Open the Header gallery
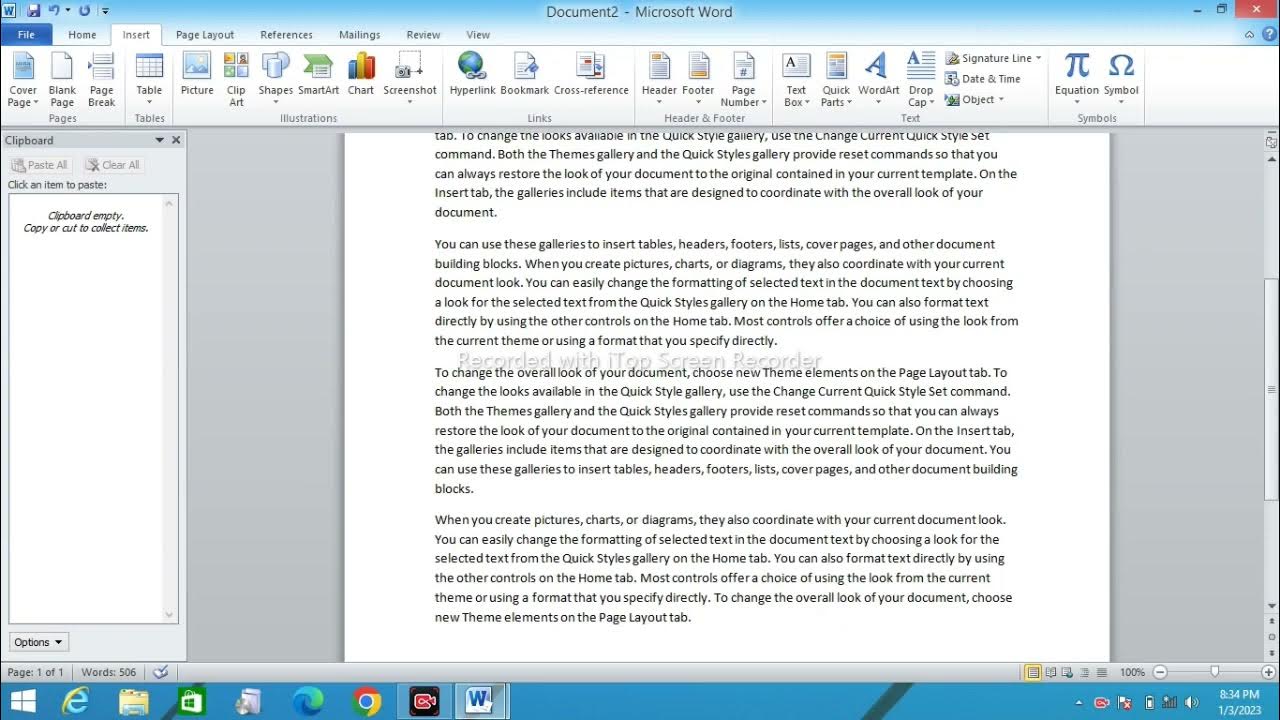1280x720 pixels. click(x=659, y=80)
